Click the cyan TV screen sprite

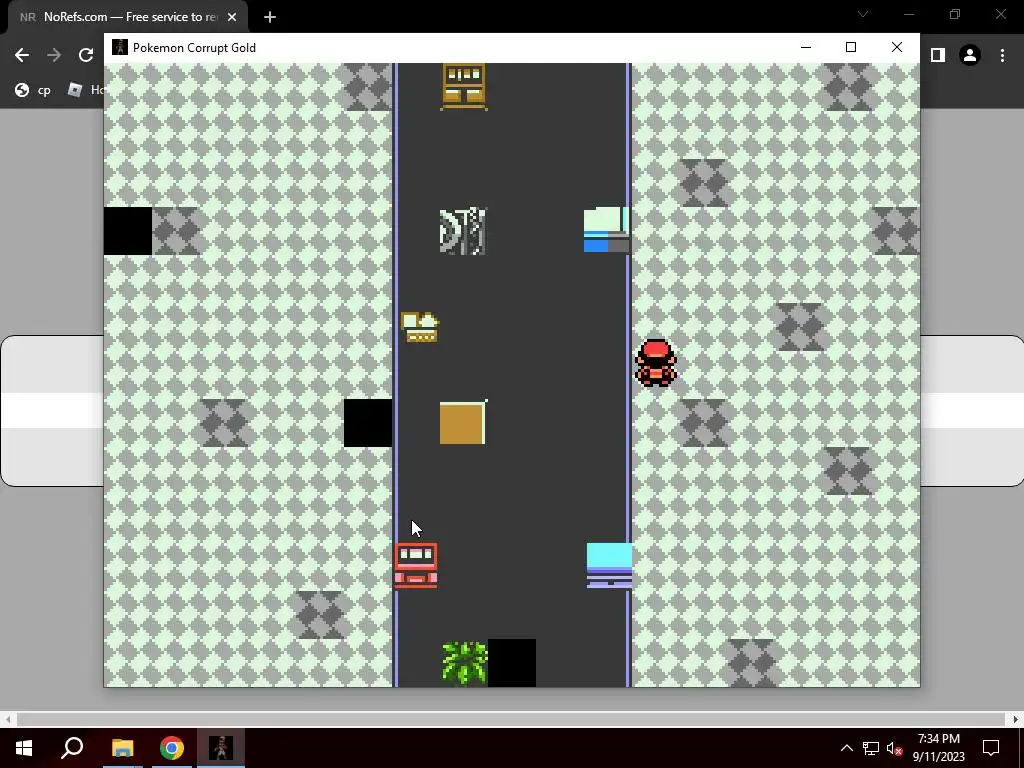(609, 566)
